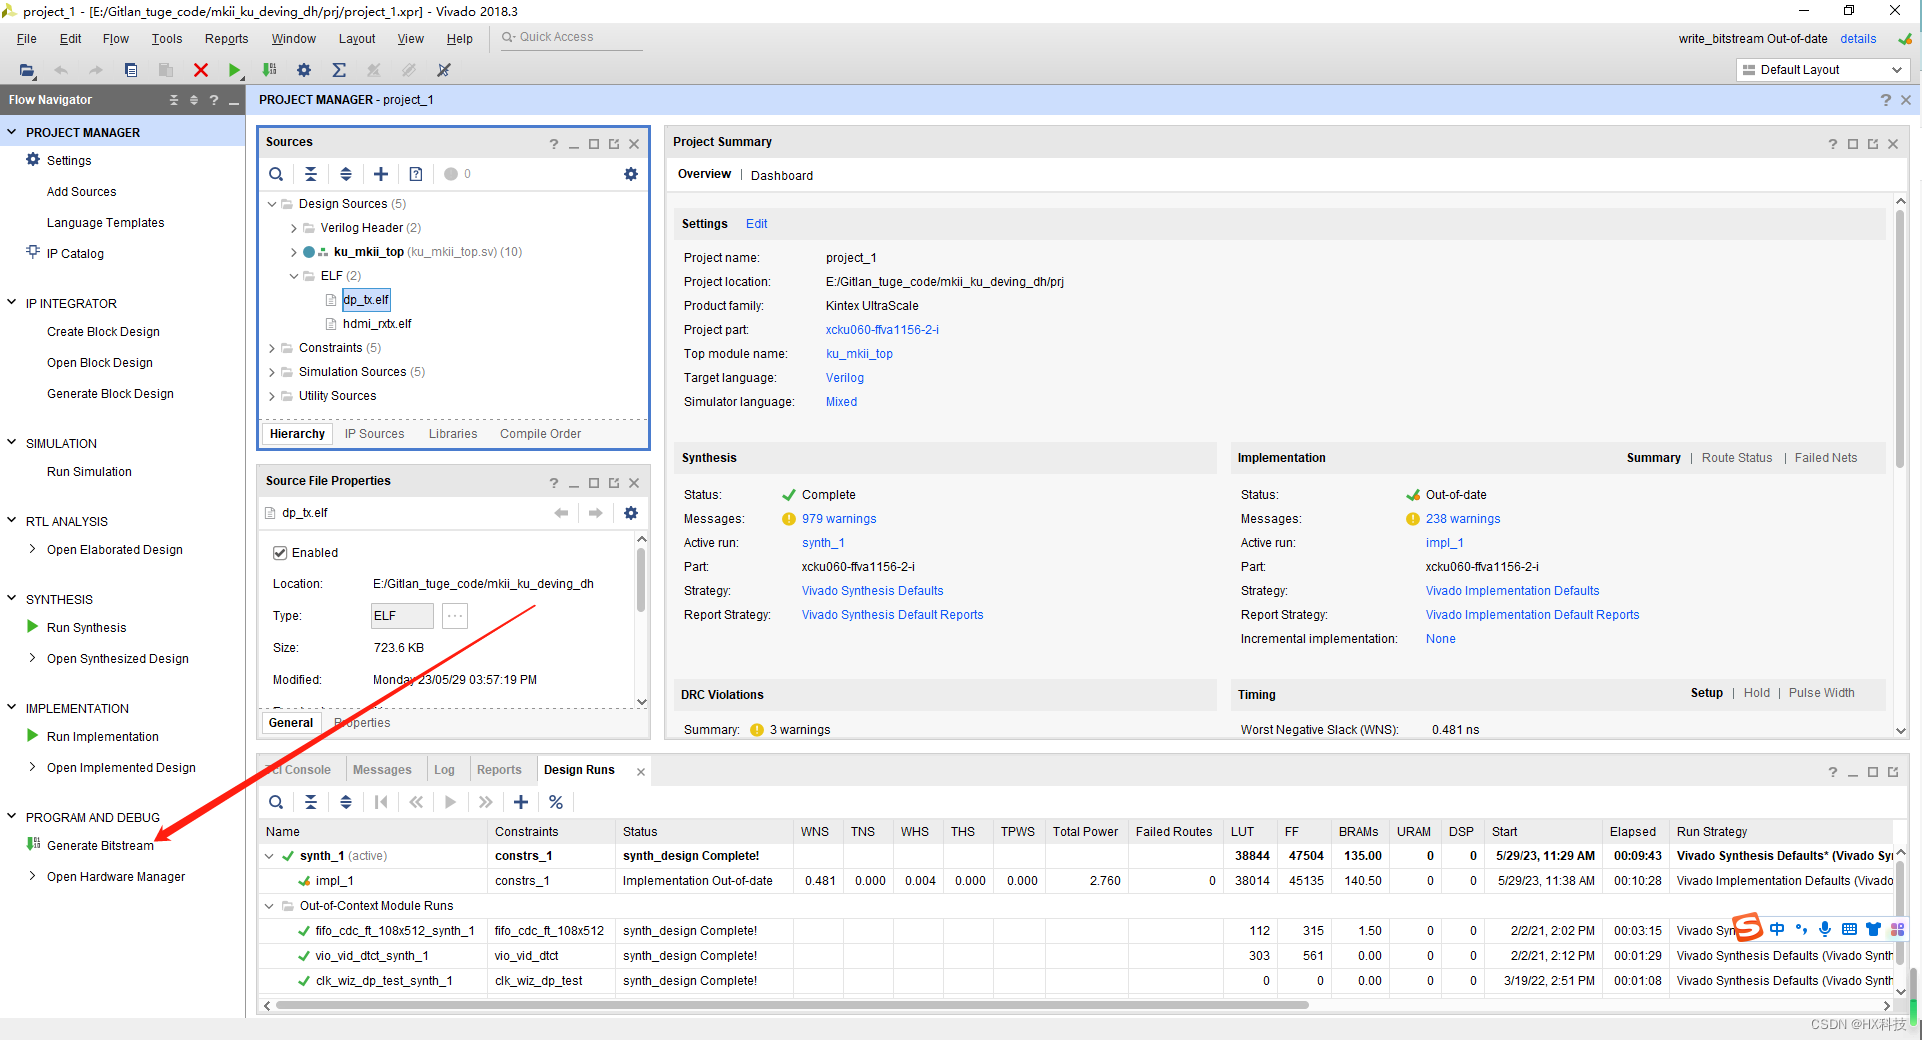This screenshot has width=1922, height=1040.
Task: Show Hold timing summary
Action: coord(1756,693)
